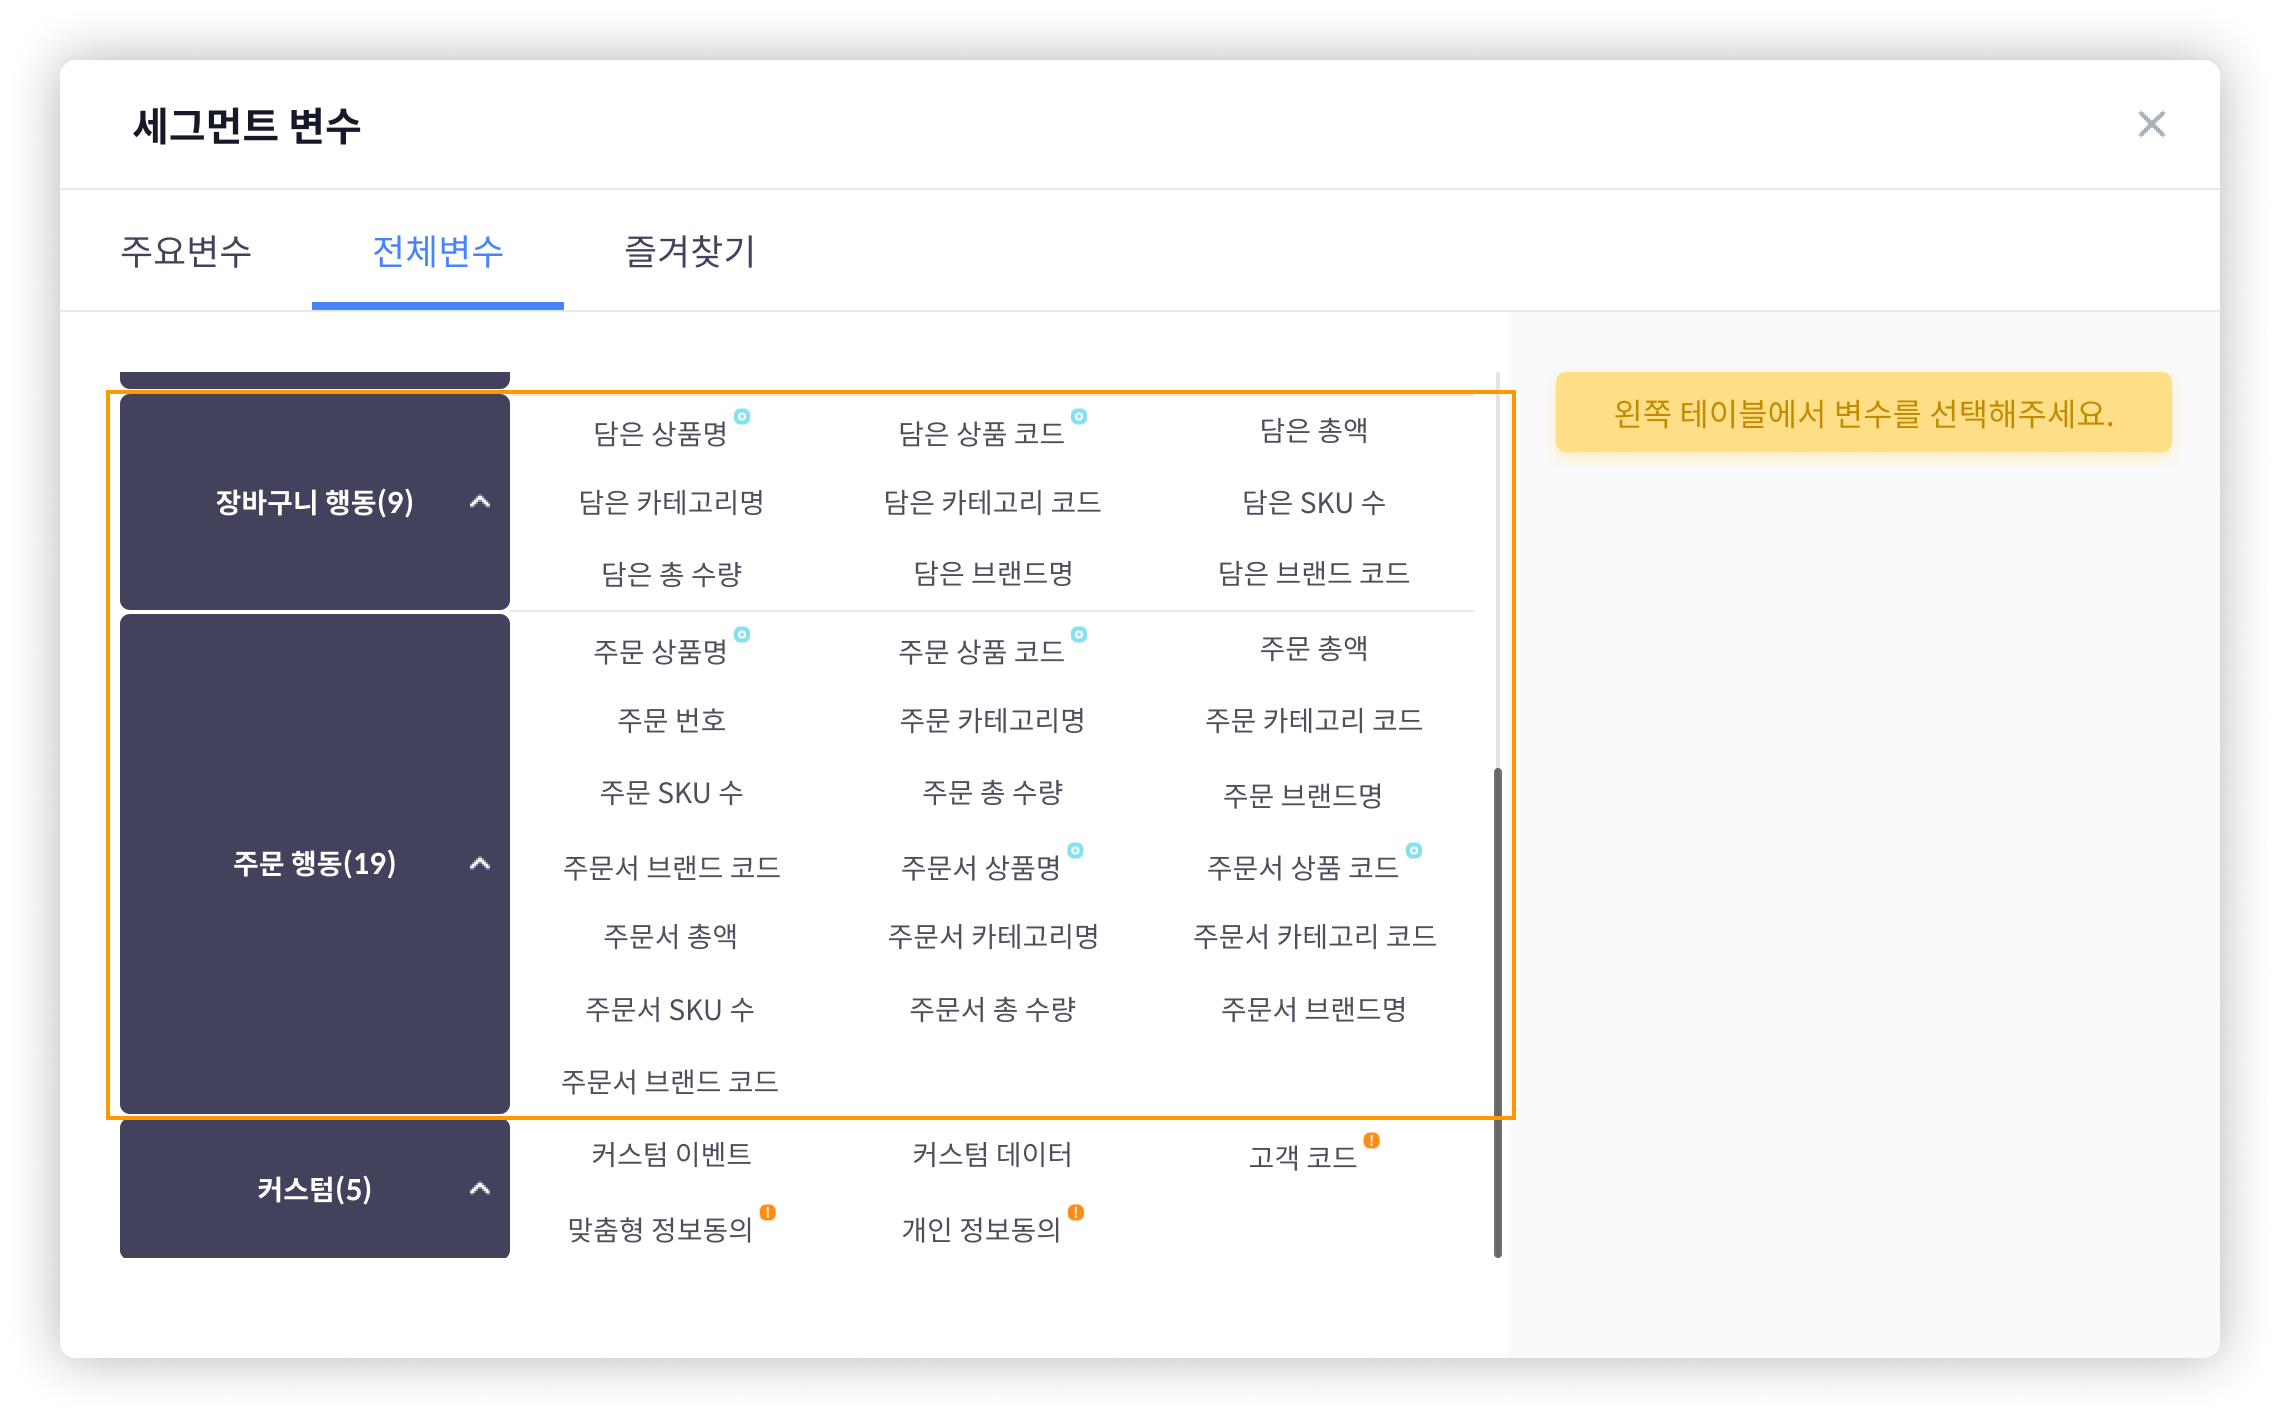
Task: Select the 담은 총액 variable
Action: pos(1313,431)
